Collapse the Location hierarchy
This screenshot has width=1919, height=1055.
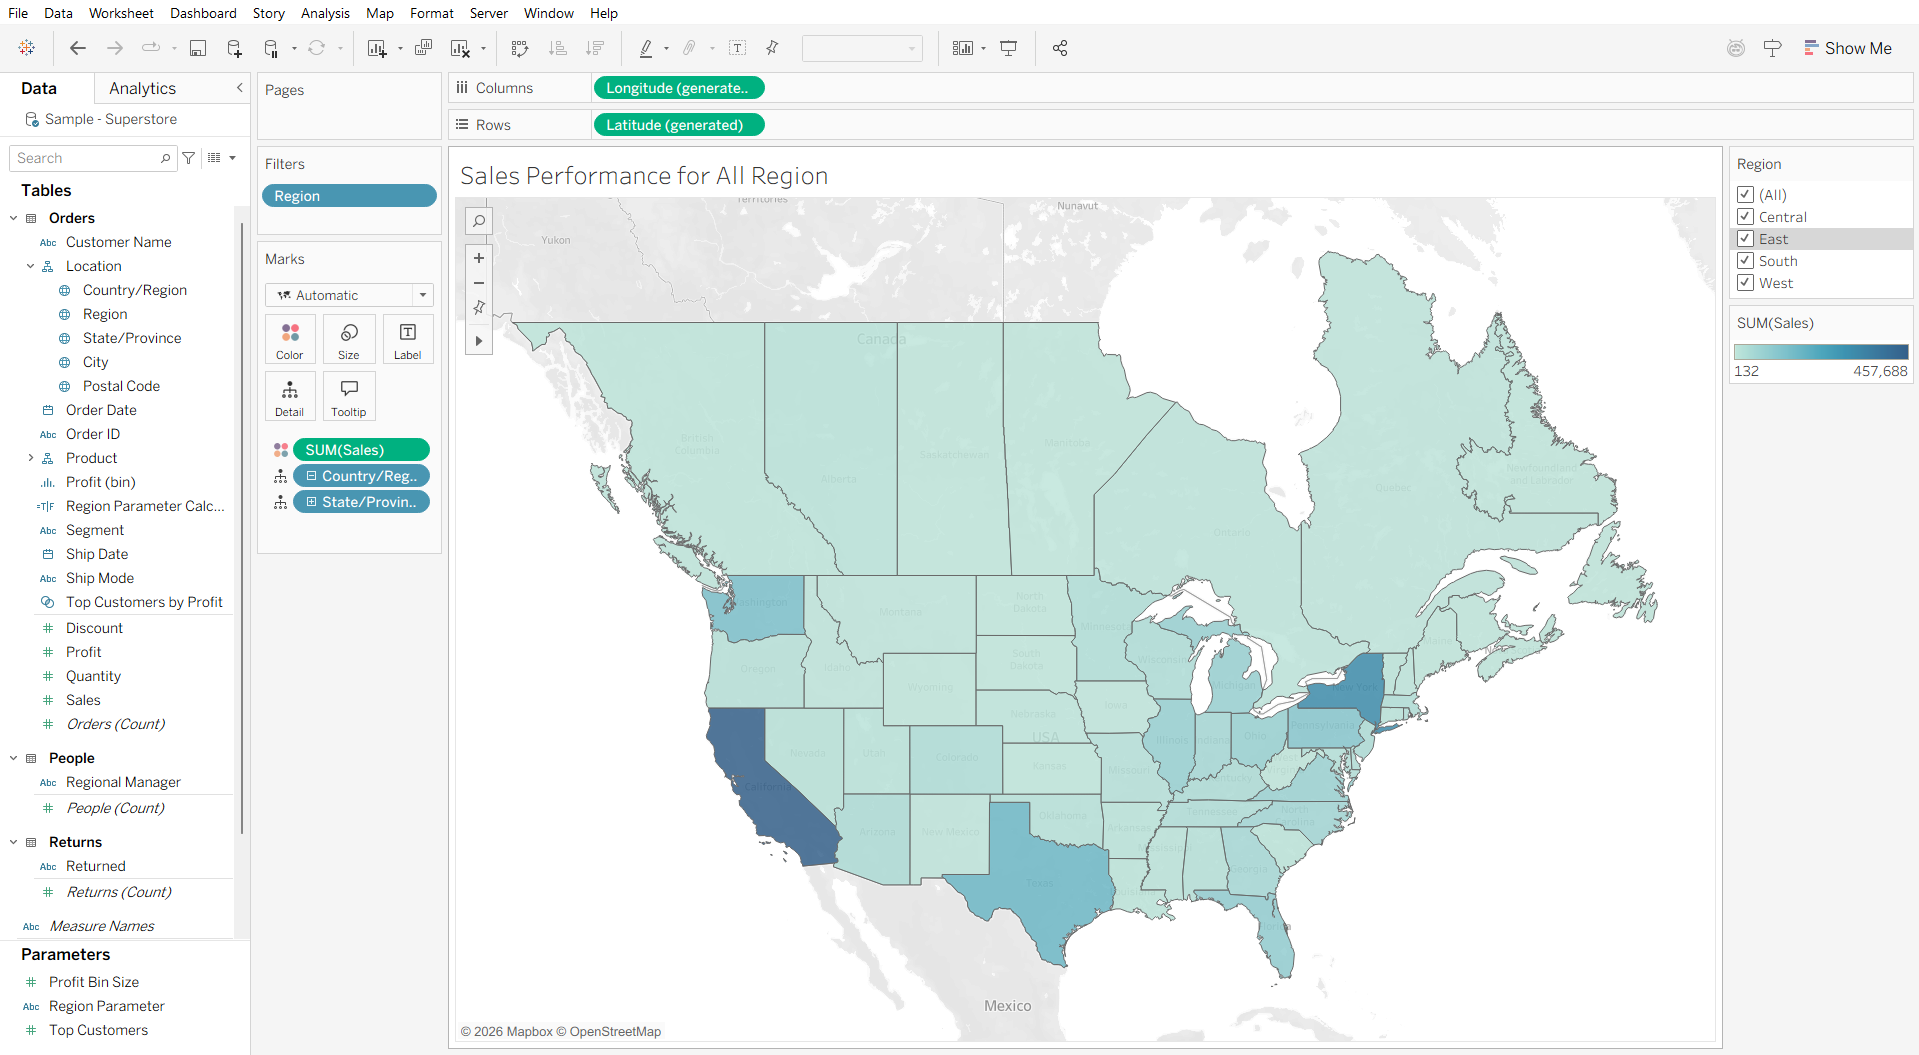pos(31,266)
